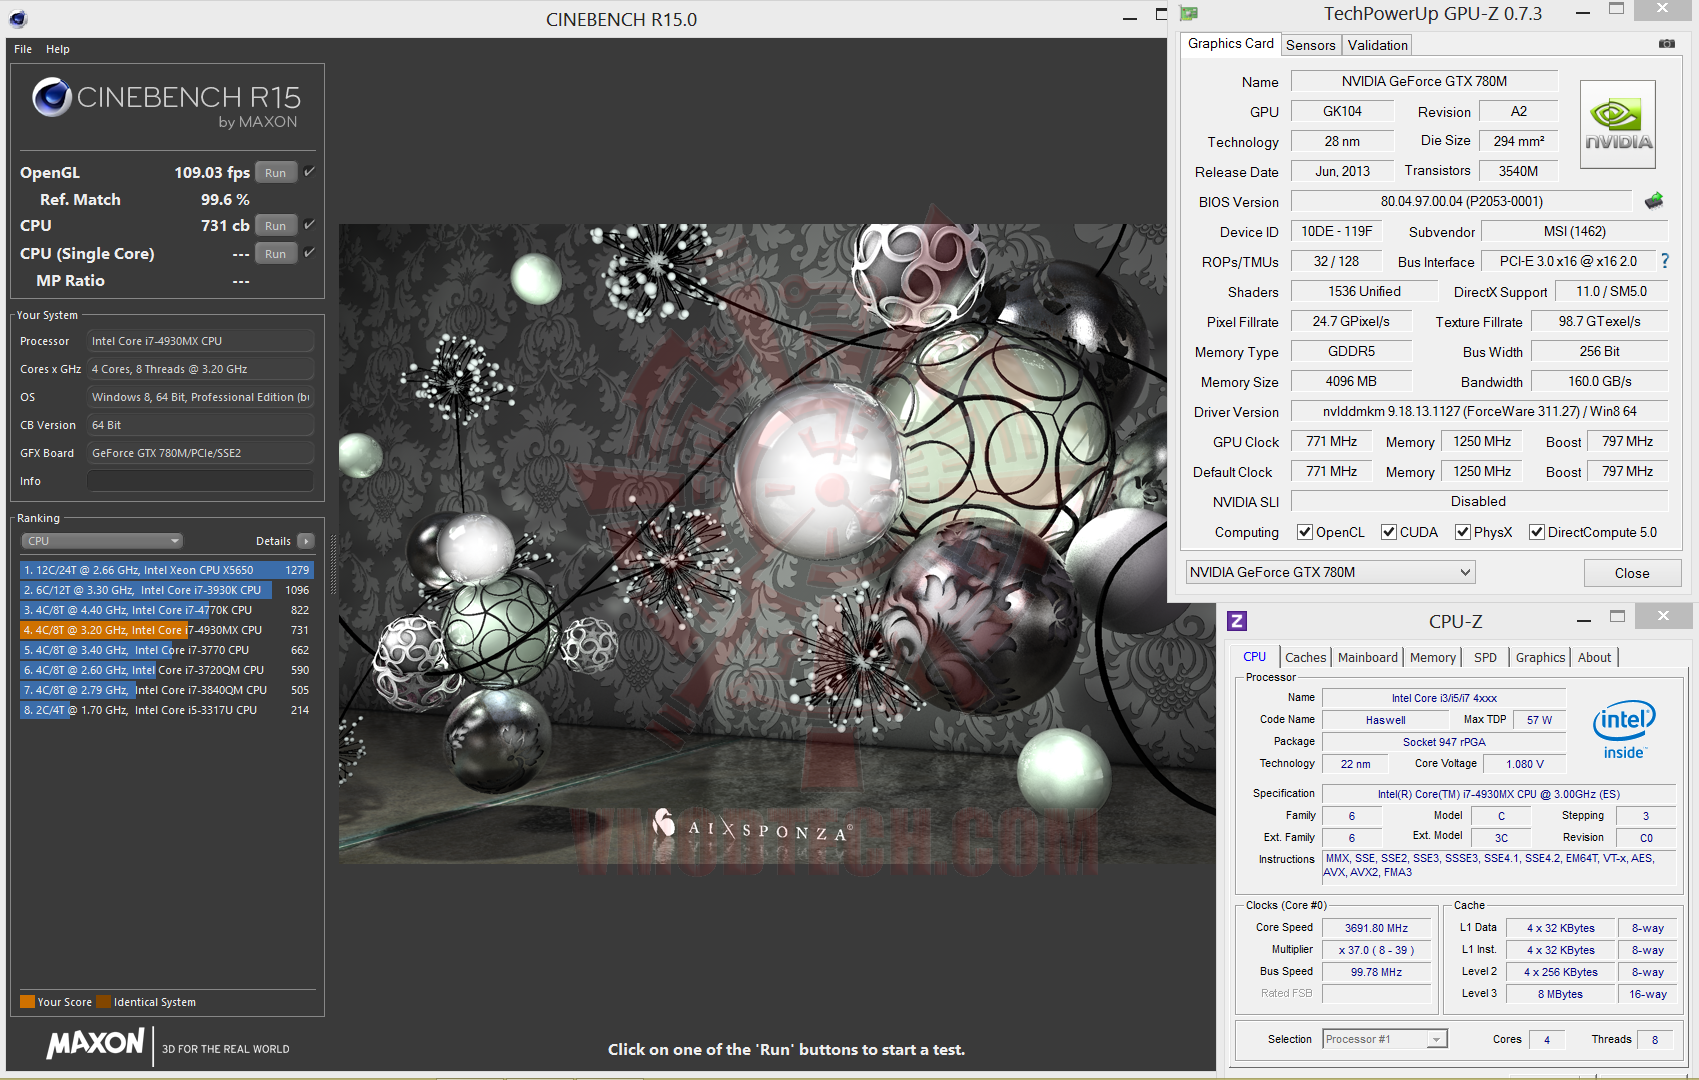Click the CPU-Z purple Z title icon
Image resolution: width=1699 pixels, height=1080 pixels.
point(1237,621)
